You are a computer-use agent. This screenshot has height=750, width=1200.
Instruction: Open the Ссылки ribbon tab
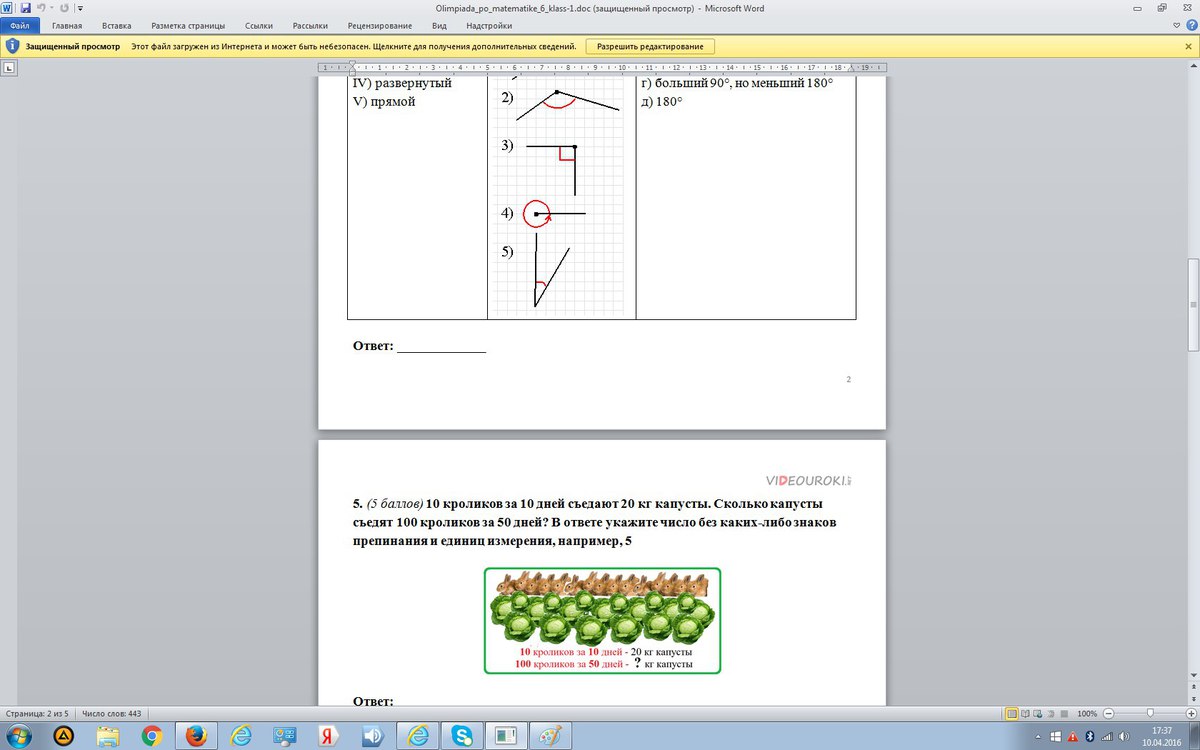259,25
